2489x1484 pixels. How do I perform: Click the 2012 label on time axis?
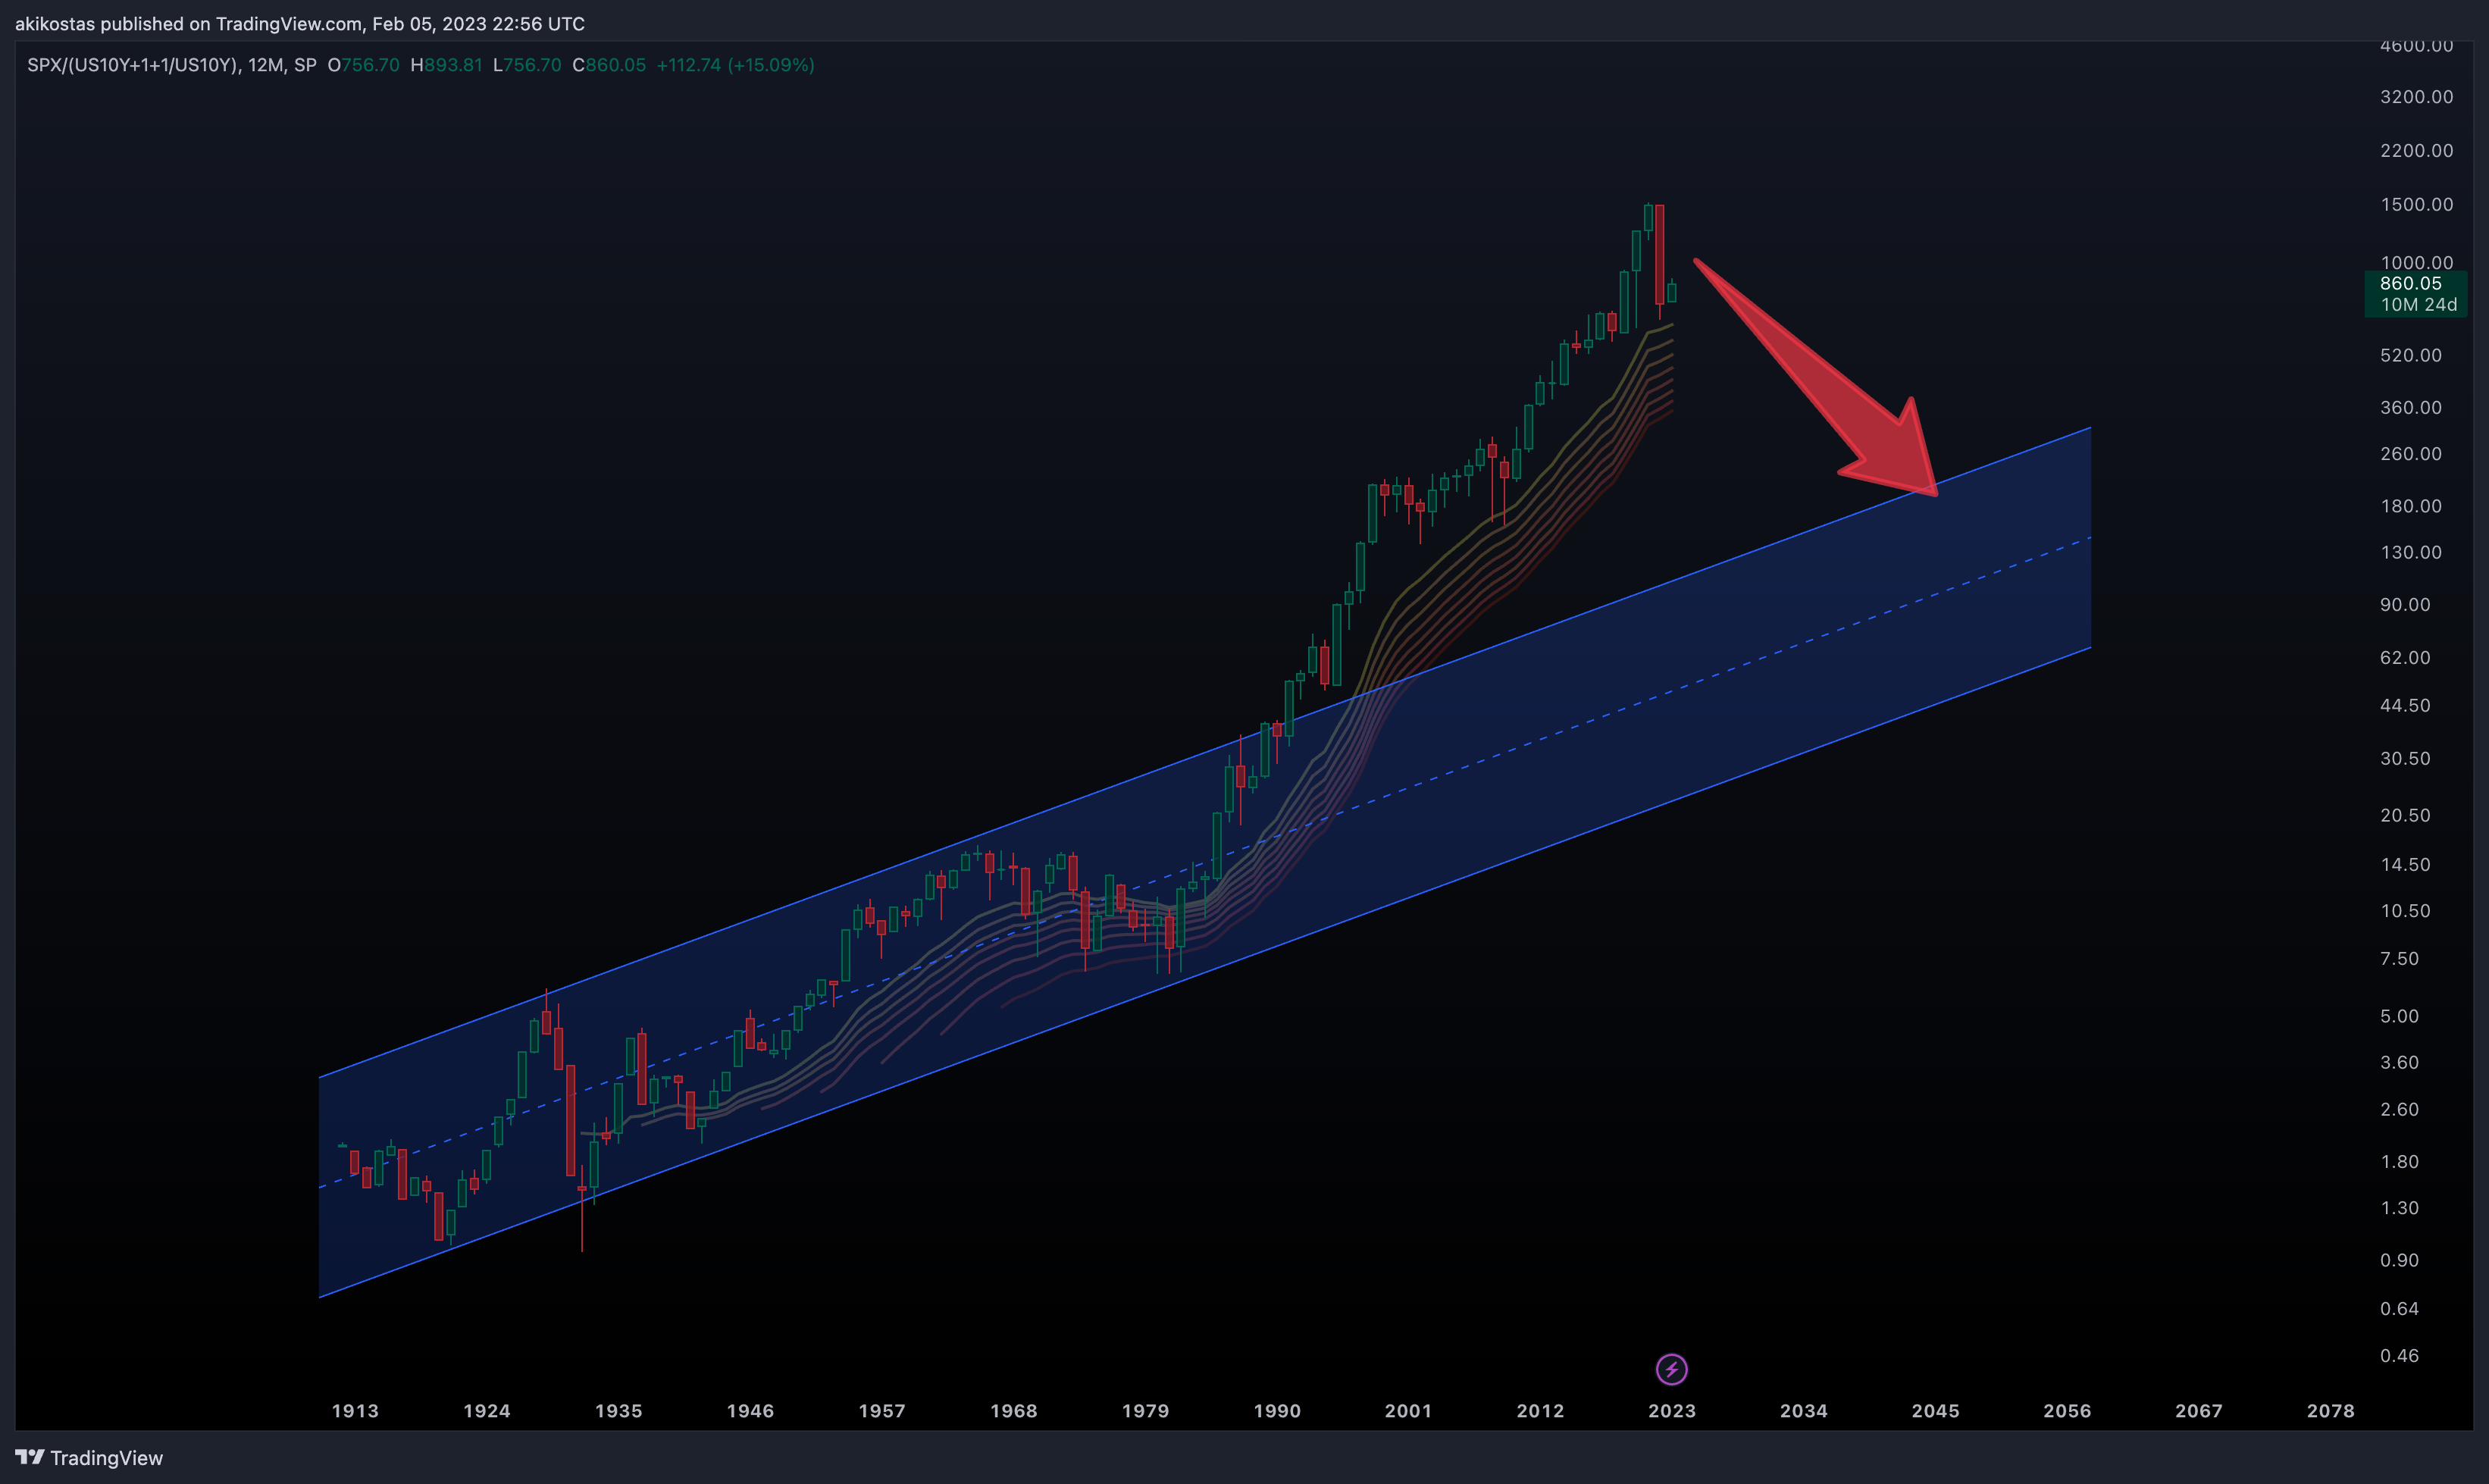pyautogui.click(x=1540, y=1411)
